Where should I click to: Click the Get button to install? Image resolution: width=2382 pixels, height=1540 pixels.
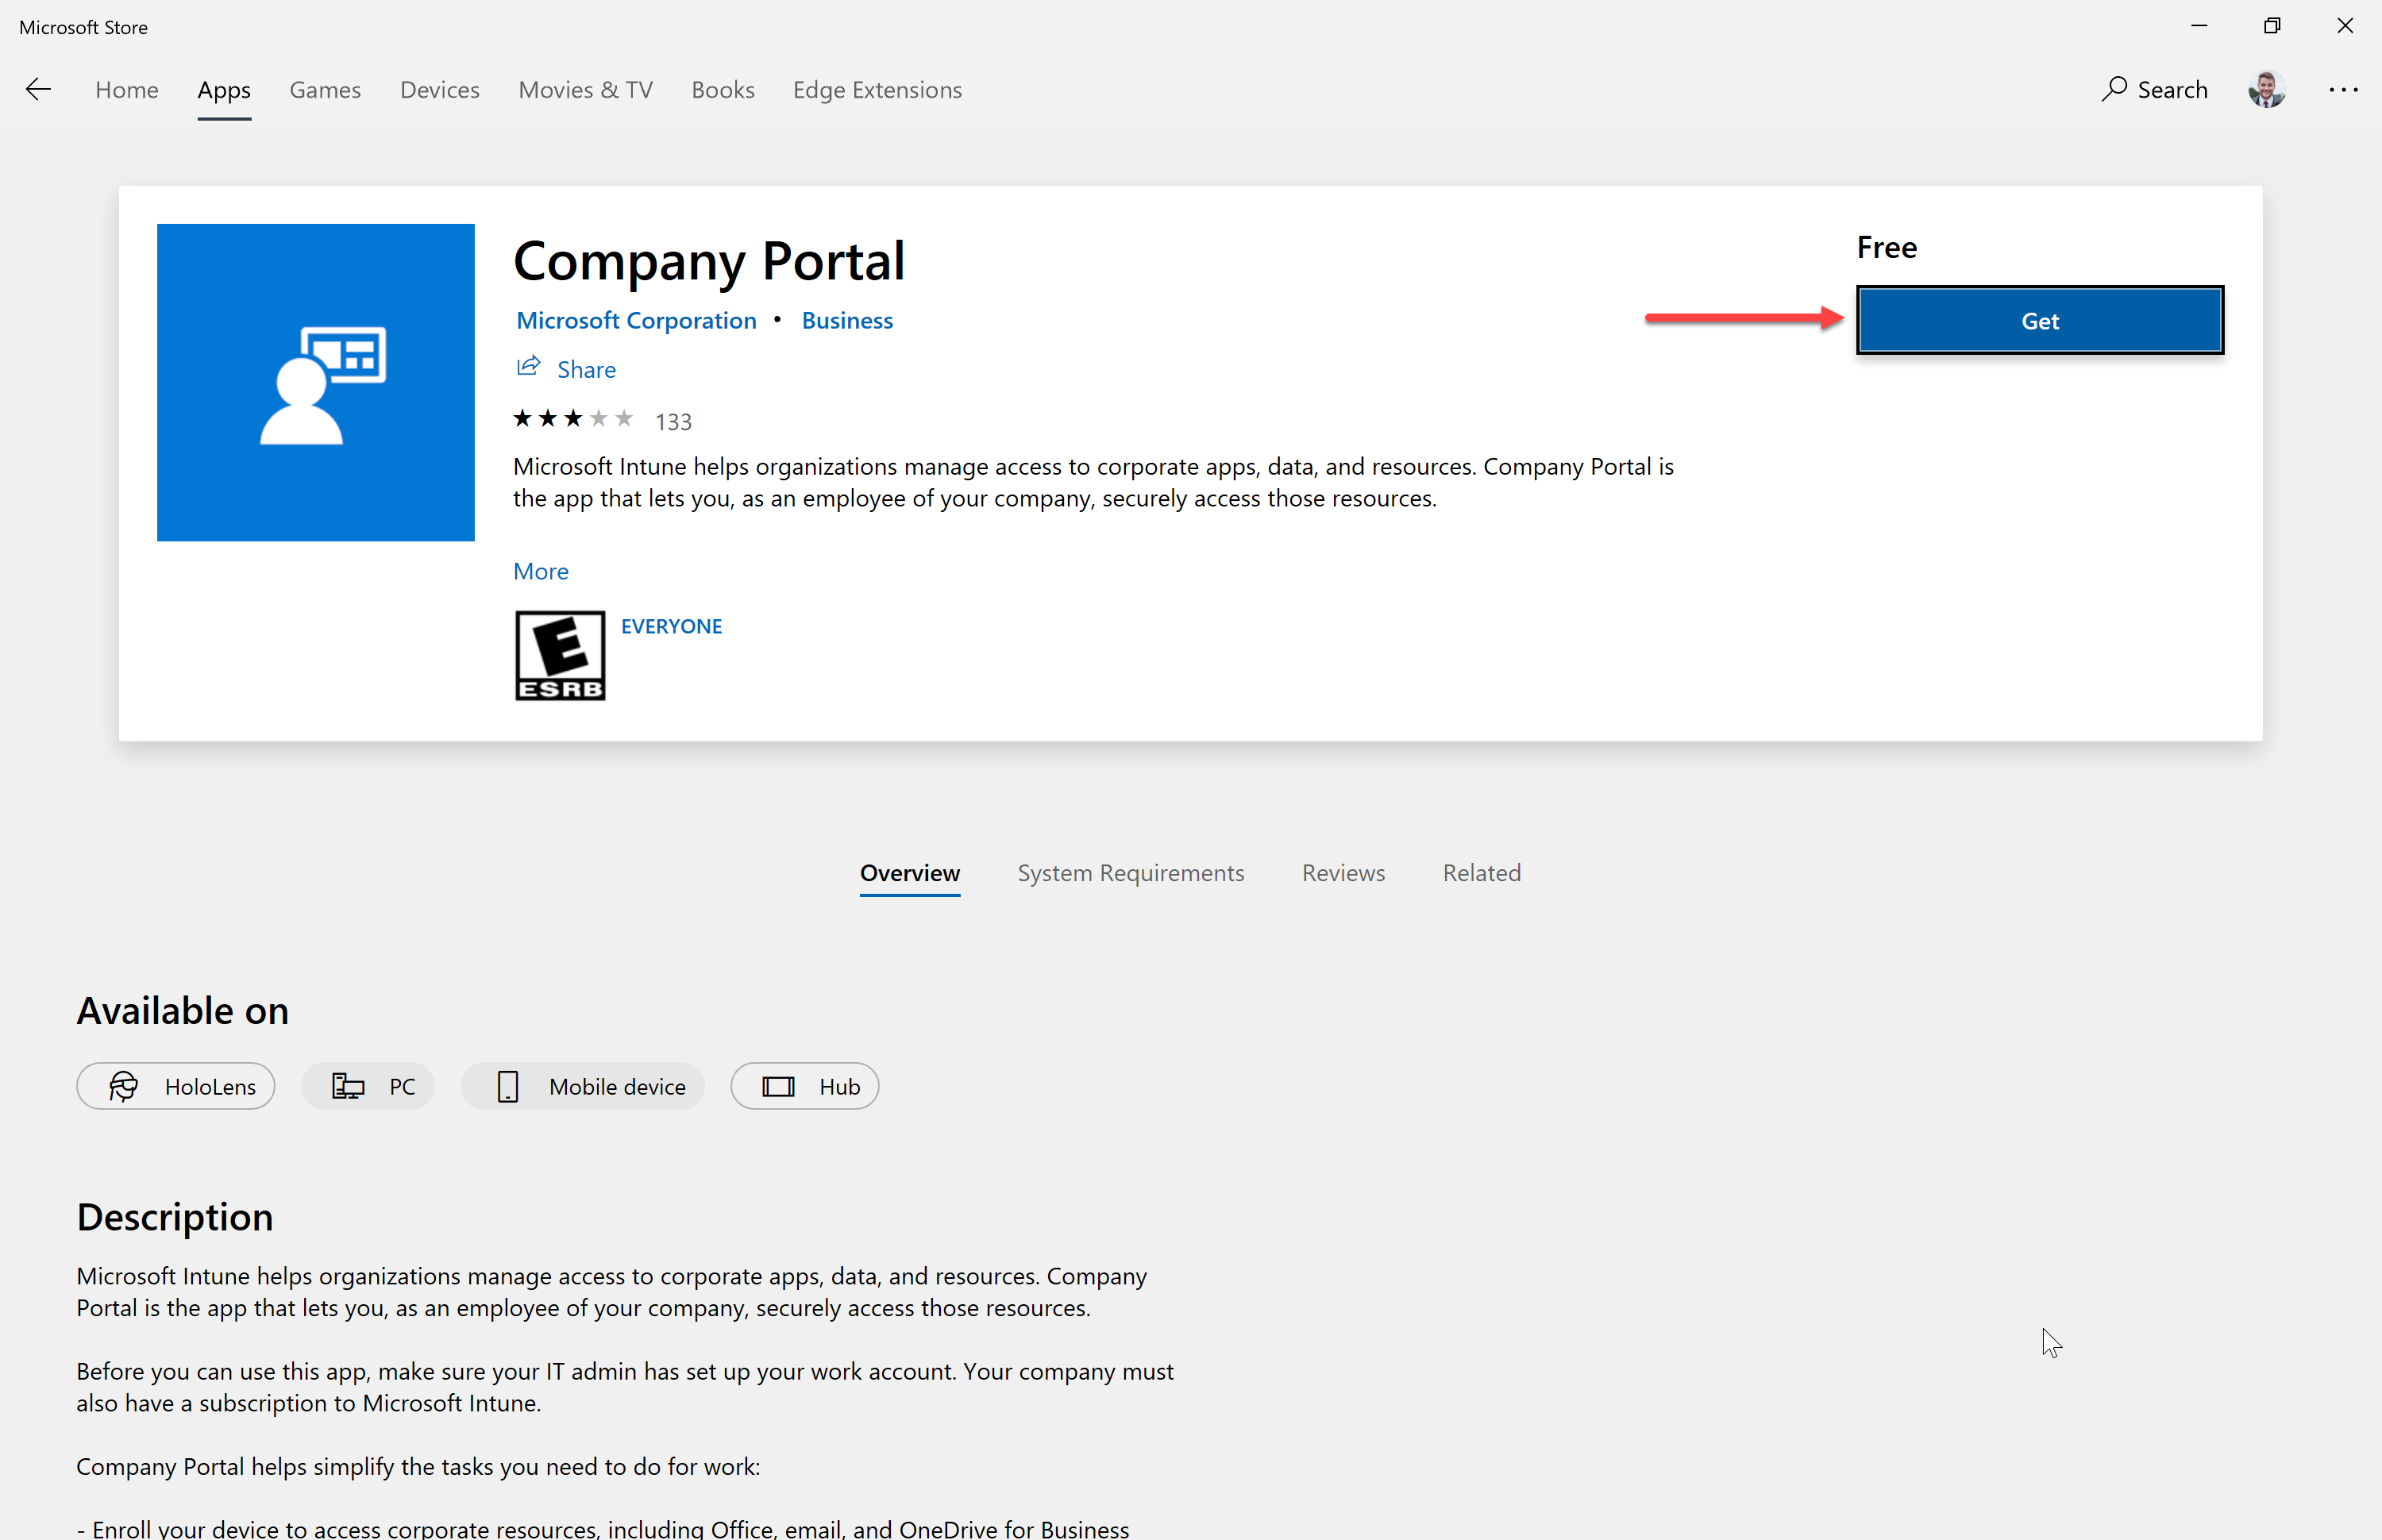tap(2040, 321)
